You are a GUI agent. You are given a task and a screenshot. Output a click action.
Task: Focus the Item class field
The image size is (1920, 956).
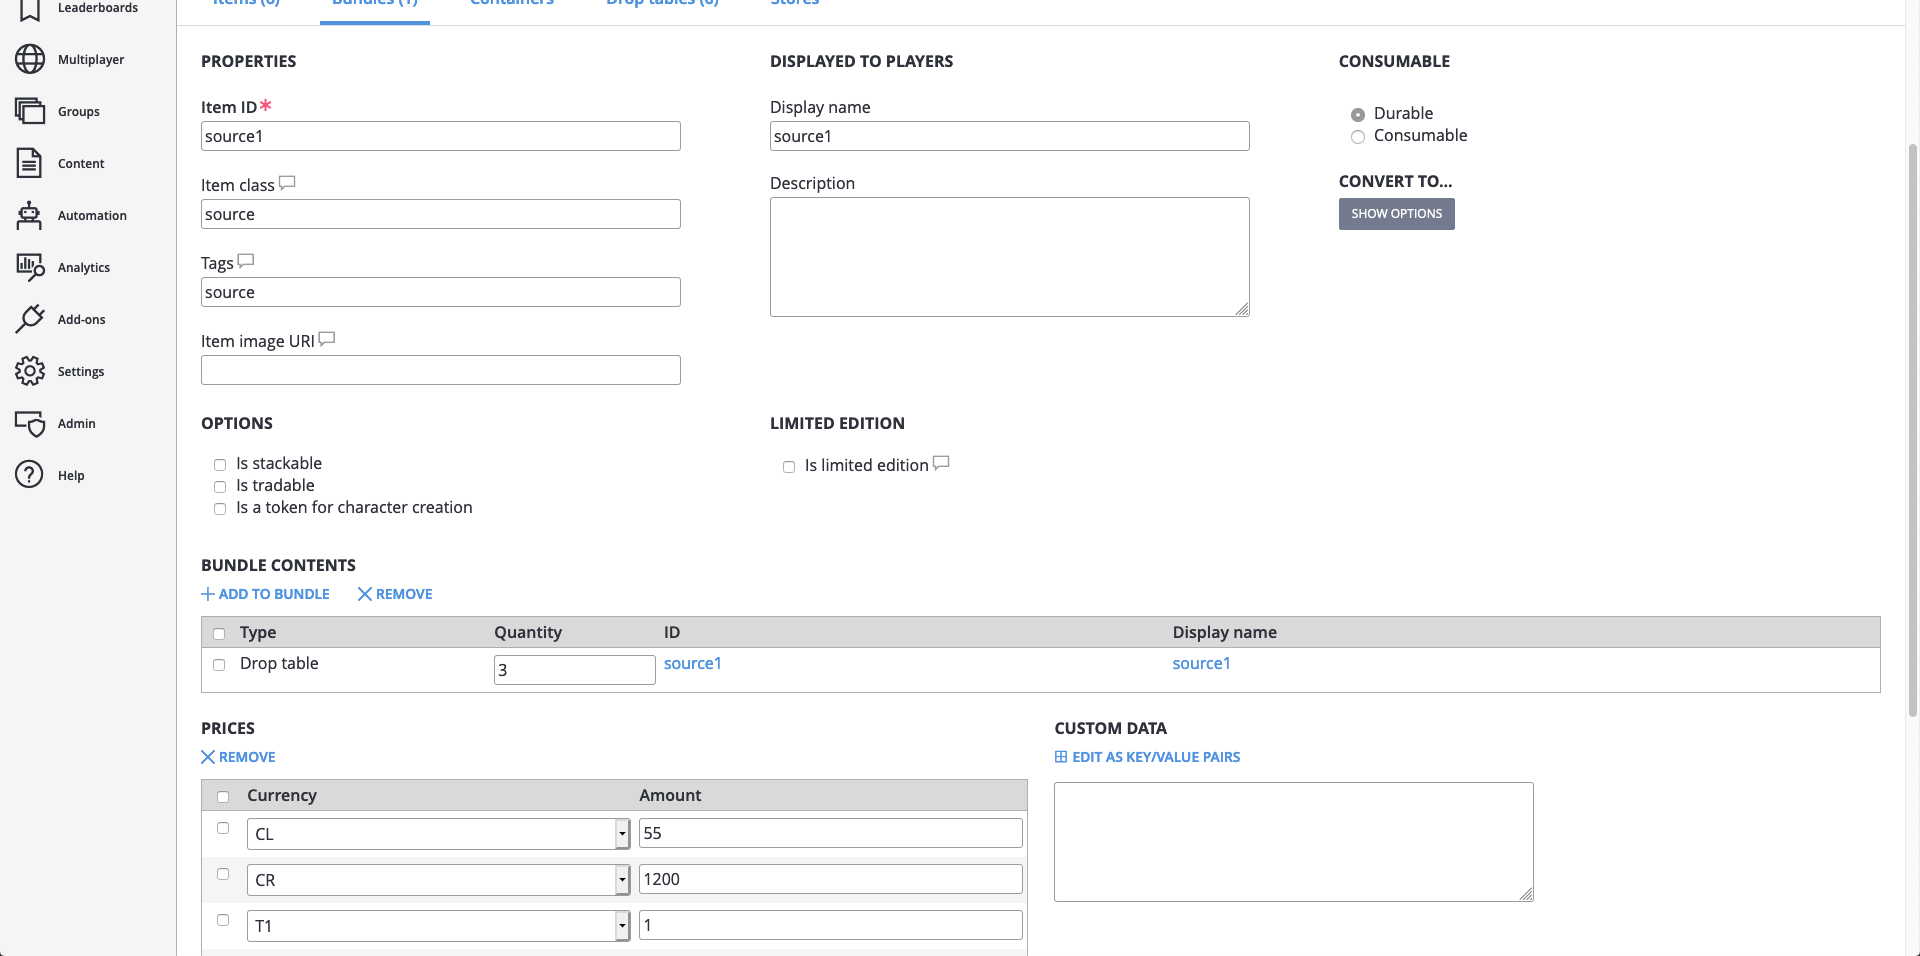point(441,214)
